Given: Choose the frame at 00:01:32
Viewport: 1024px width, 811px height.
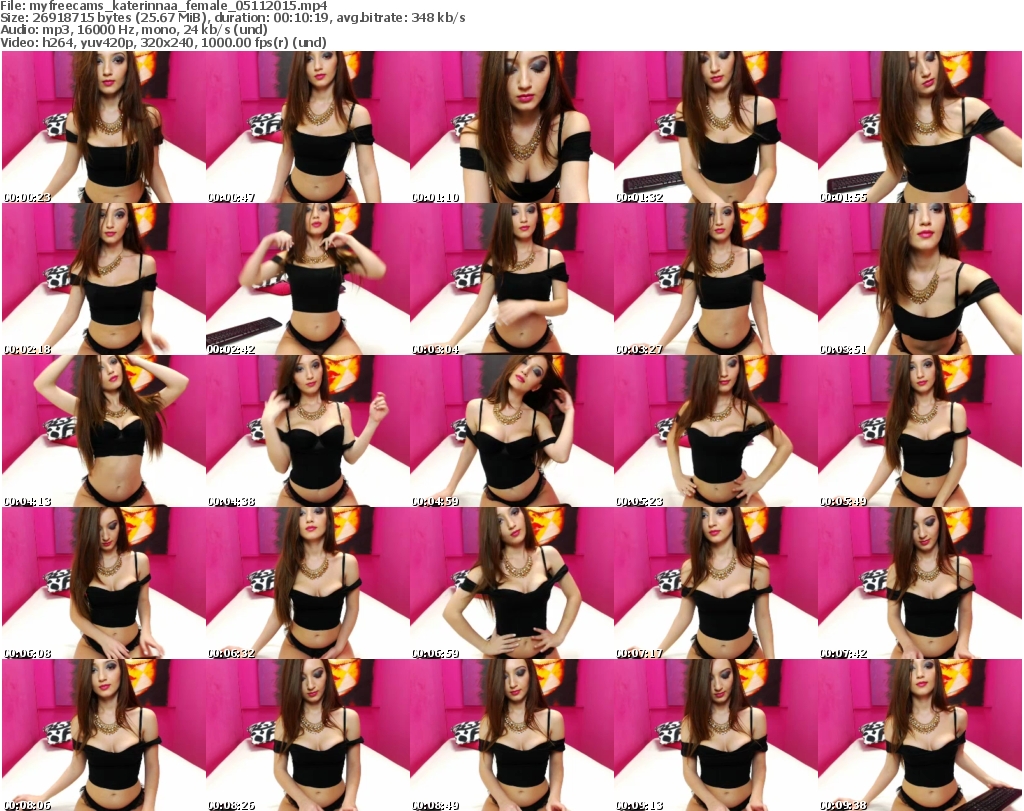Looking at the screenshot, I should [x=715, y=127].
